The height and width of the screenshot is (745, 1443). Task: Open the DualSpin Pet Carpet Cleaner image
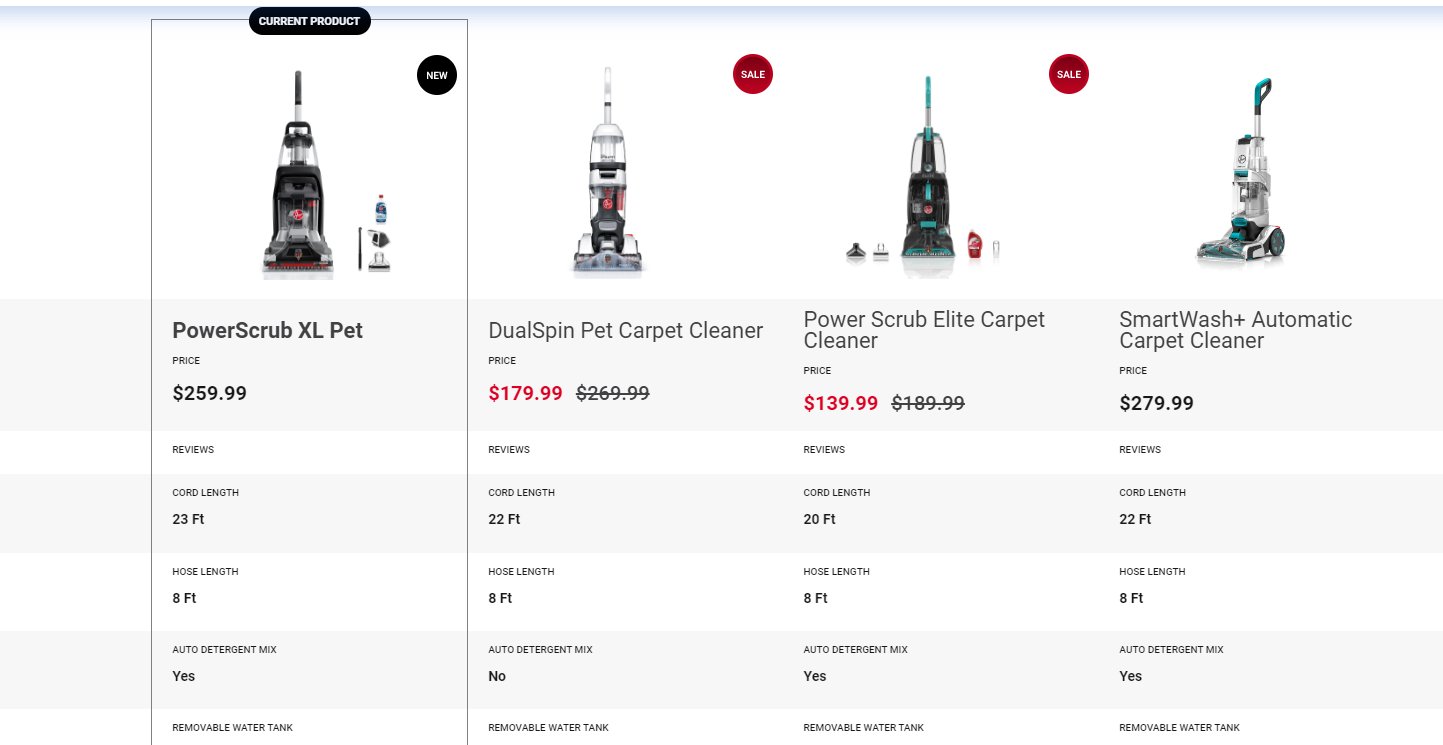pos(609,172)
